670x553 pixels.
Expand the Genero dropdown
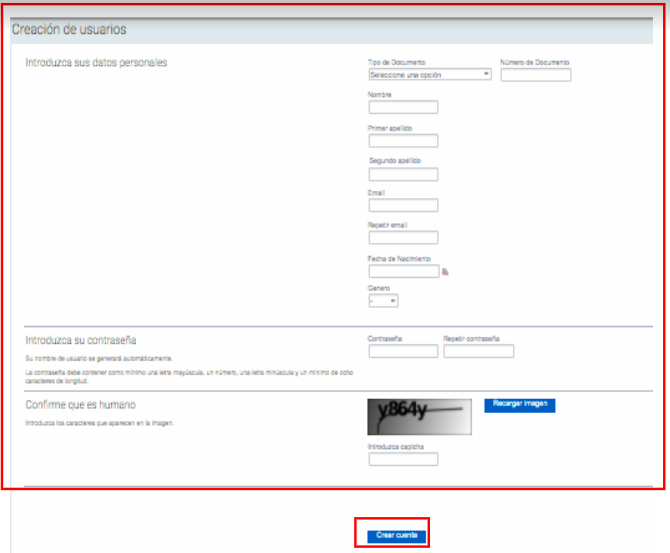(x=383, y=300)
